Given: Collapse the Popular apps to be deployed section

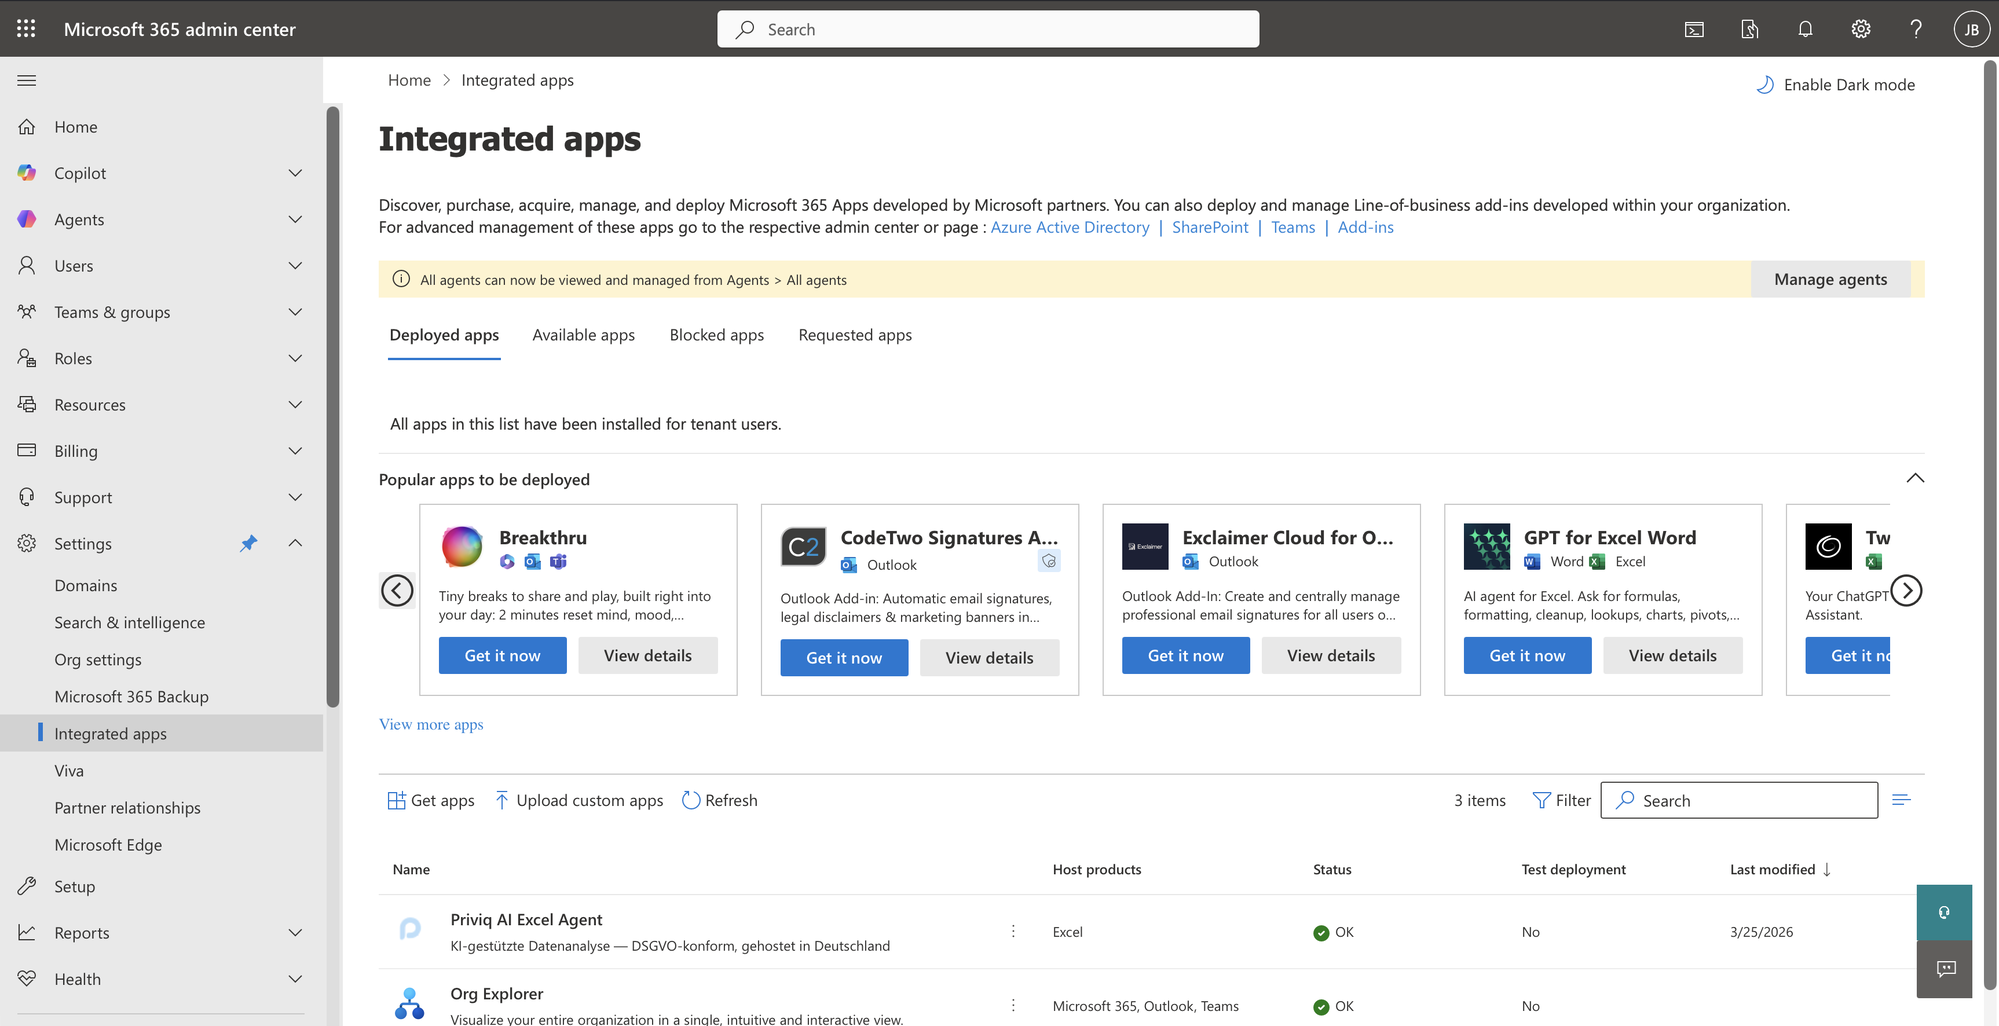Looking at the screenshot, I should pyautogui.click(x=1915, y=478).
